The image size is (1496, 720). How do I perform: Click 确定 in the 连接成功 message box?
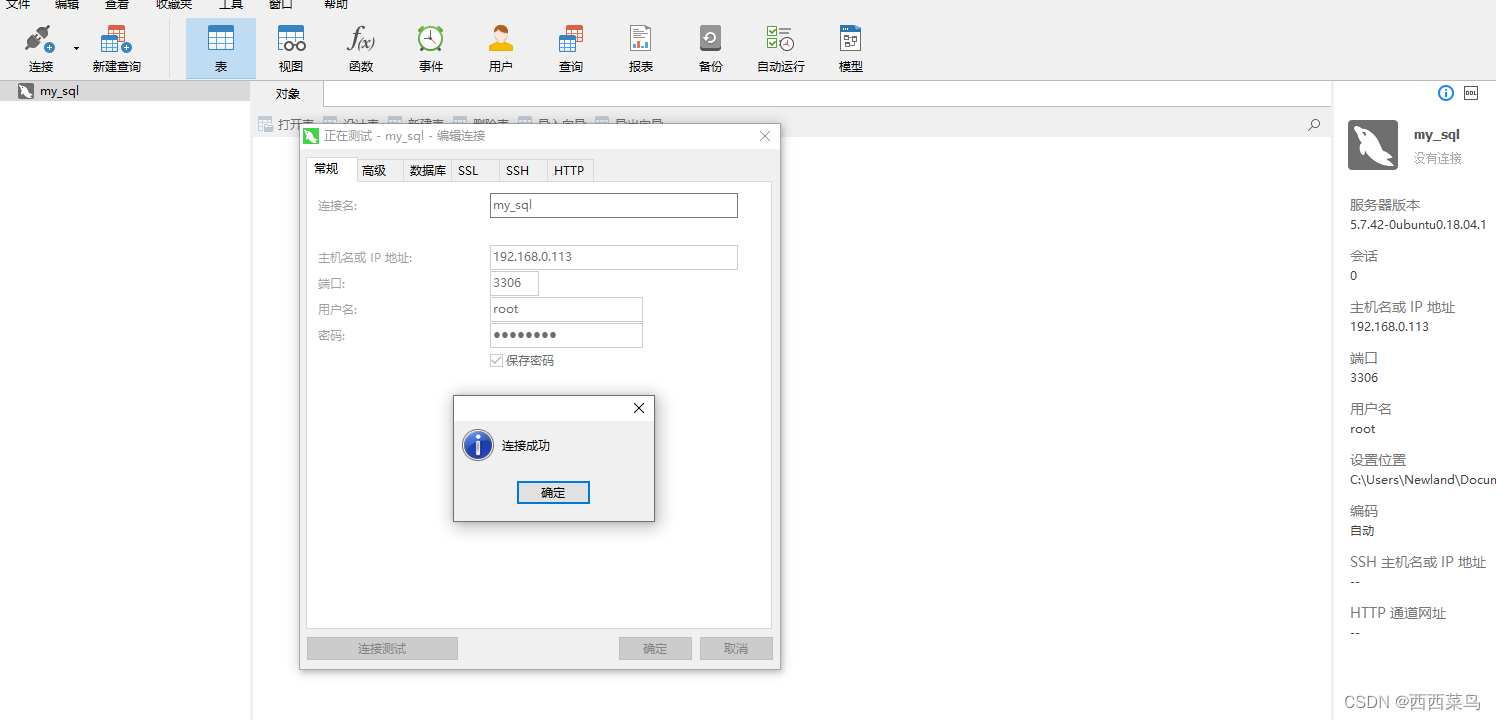pyautogui.click(x=553, y=492)
